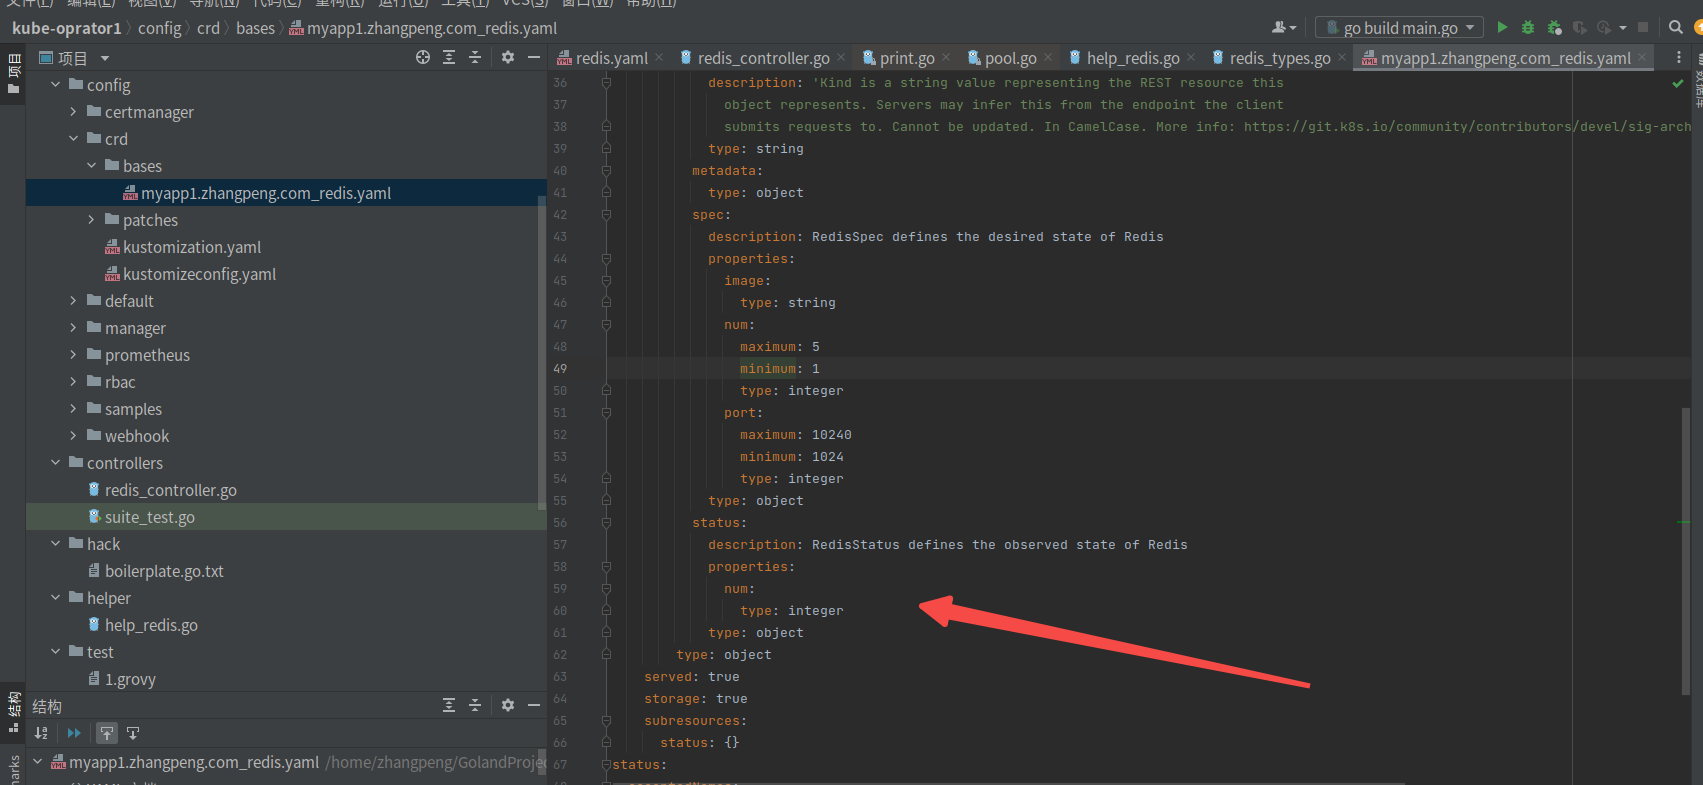Screen dimensions: 1703x785
Task: Hide the project tool window
Action: 534,58
